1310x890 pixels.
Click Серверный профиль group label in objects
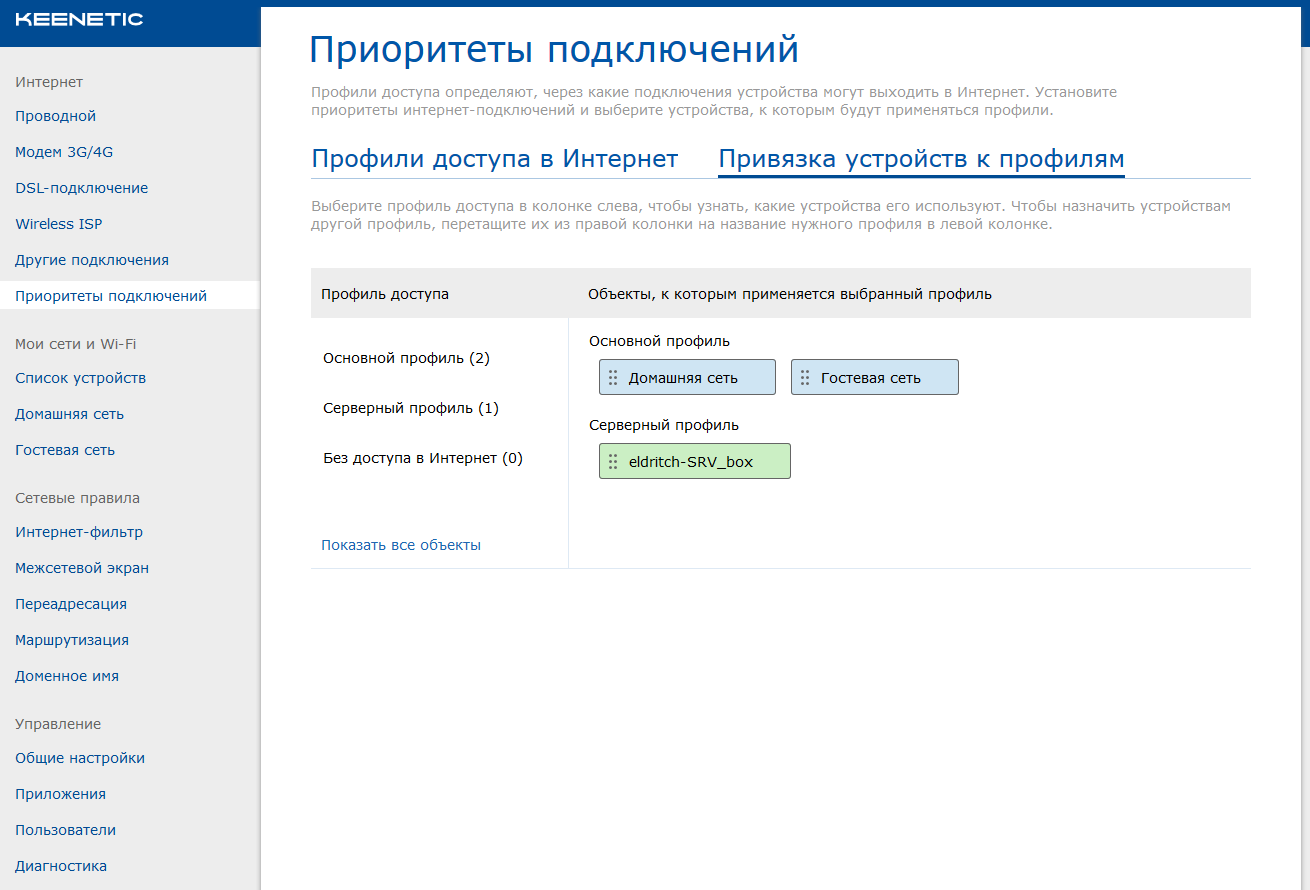coord(664,425)
